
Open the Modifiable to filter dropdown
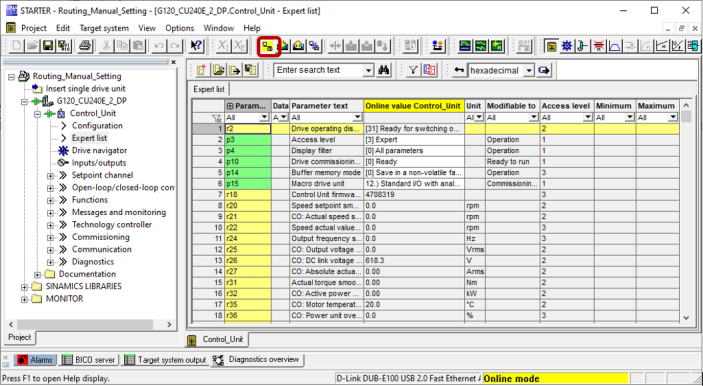click(x=534, y=117)
